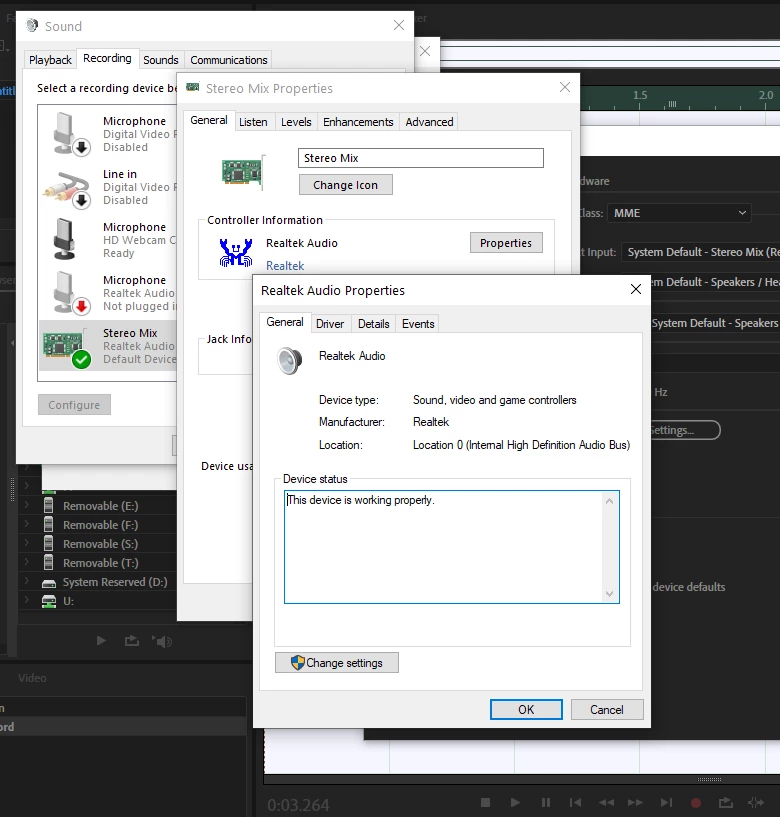Open the Events tab in Realtek Audio Properties

[x=418, y=324]
